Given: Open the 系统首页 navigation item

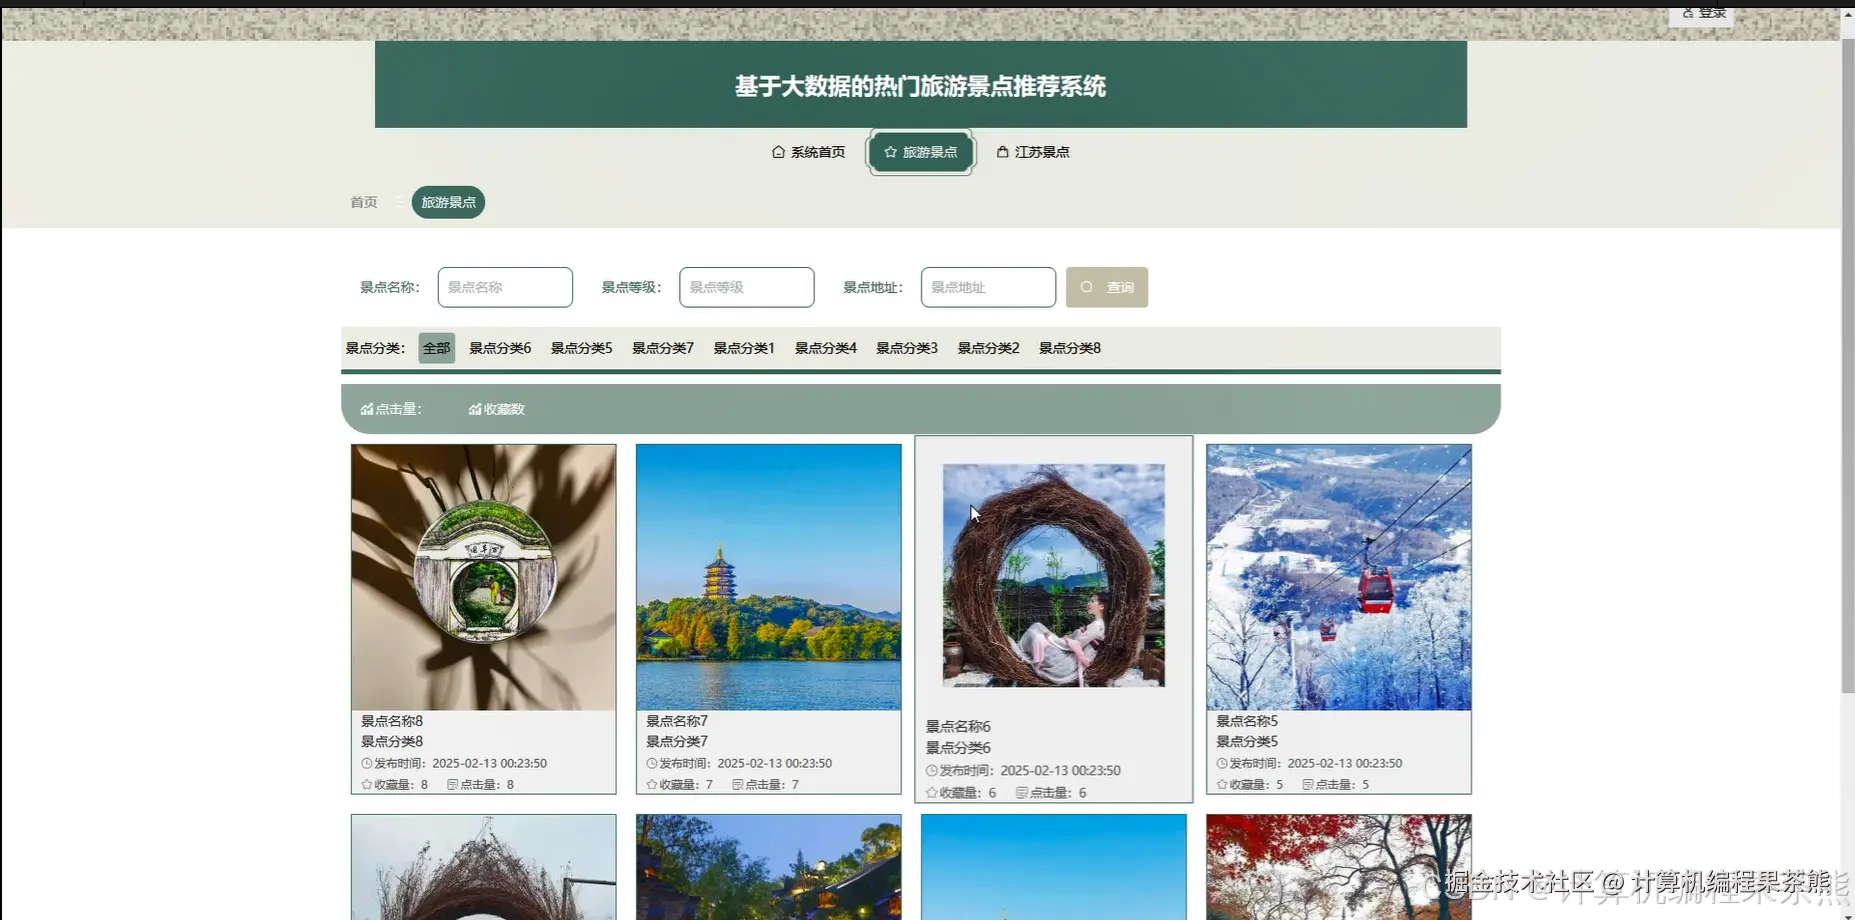Looking at the screenshot, I should point(816,152).
